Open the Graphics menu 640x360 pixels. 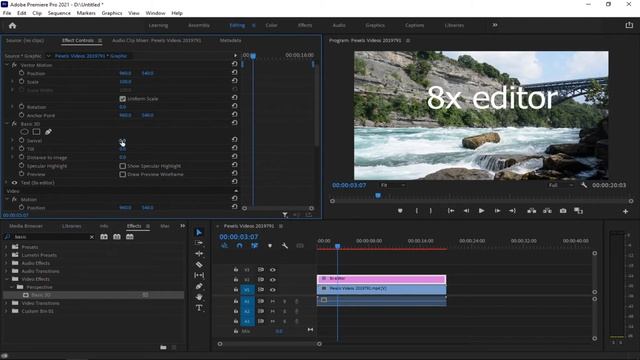coord(112,13)
